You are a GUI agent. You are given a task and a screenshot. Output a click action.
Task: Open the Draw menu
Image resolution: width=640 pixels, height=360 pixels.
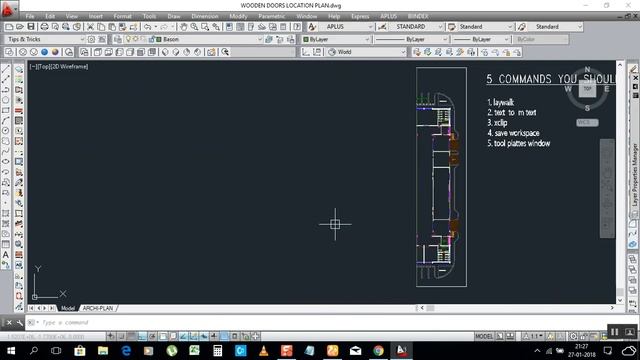tap(174, 16)
